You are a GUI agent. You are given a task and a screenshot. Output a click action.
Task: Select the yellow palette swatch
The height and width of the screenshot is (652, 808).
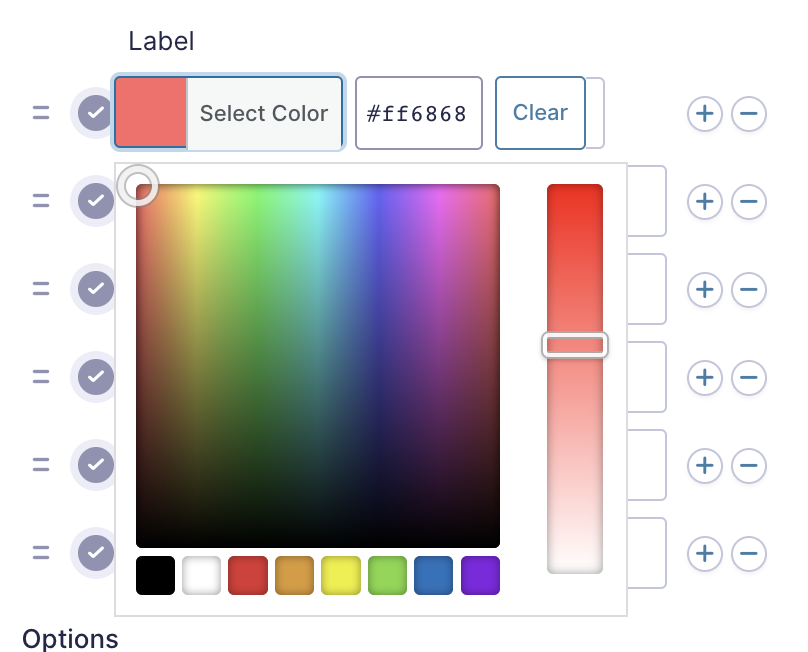point(340,576)
